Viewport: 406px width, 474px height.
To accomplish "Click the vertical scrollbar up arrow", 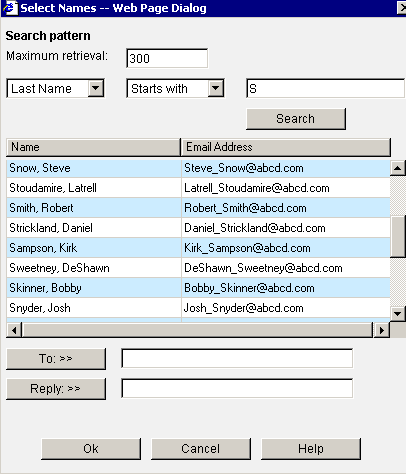I will coord(398,168).
